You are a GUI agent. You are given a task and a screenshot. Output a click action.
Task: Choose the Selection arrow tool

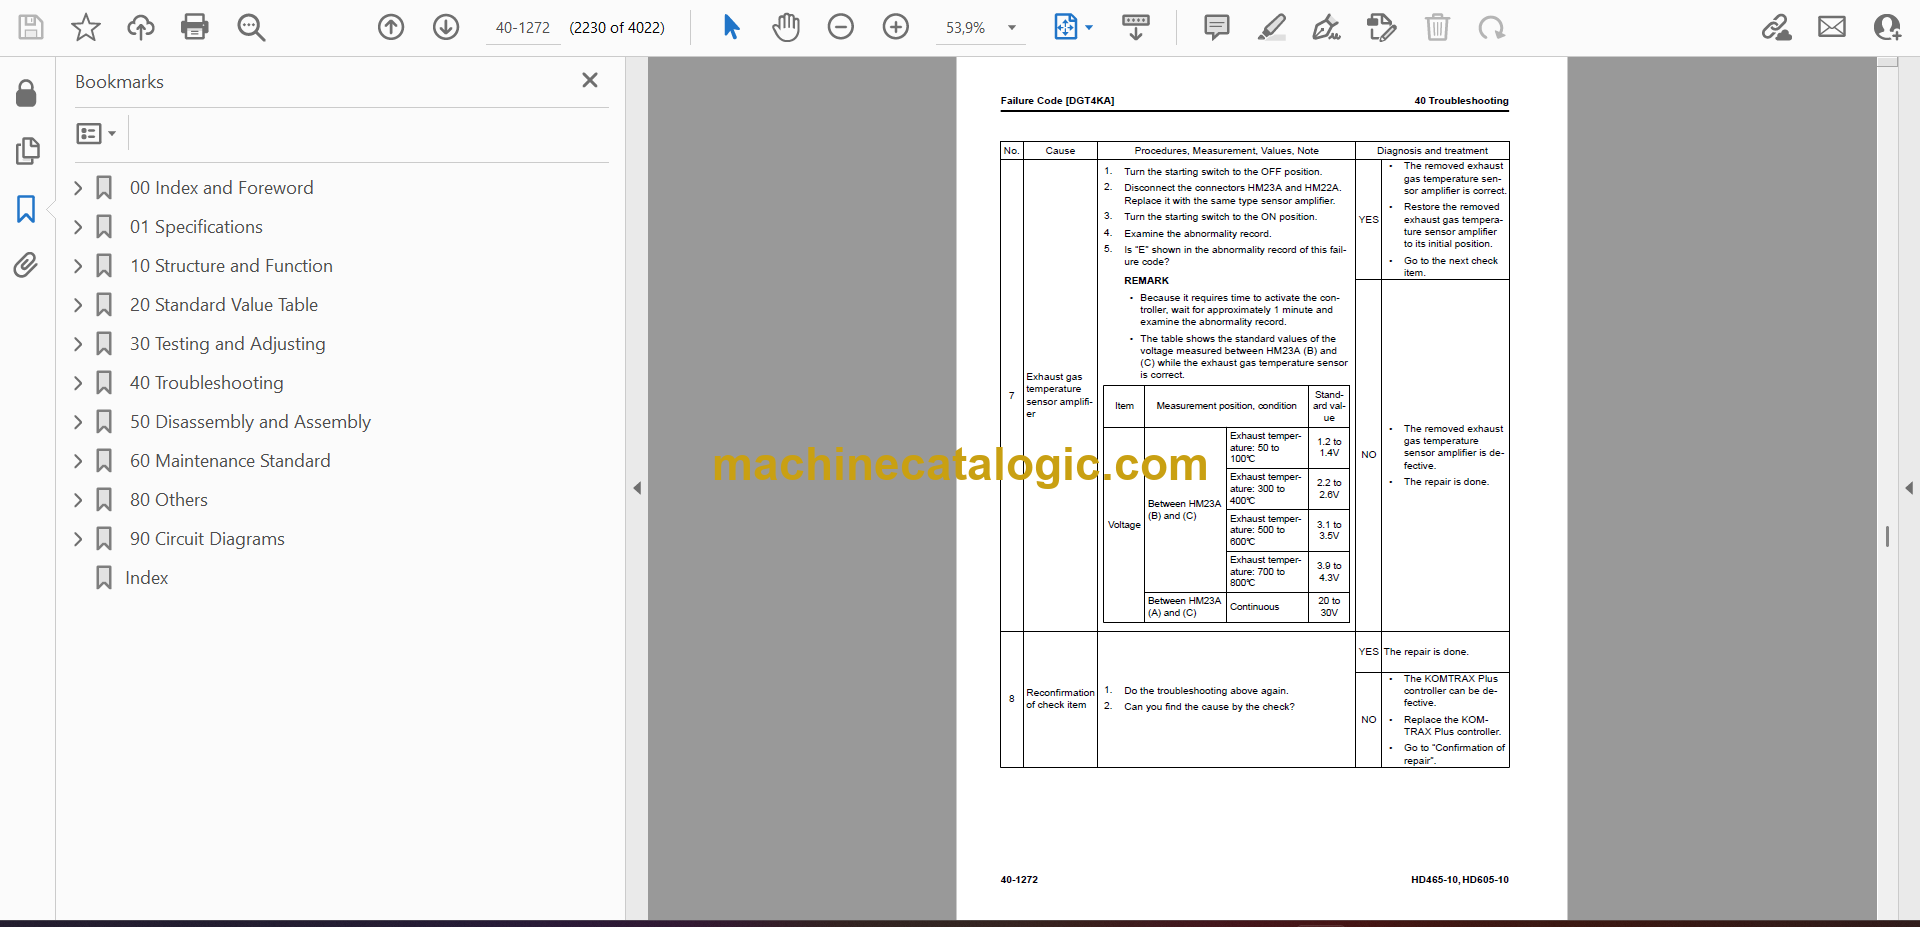pyautogui.click(x=731, y=27)
